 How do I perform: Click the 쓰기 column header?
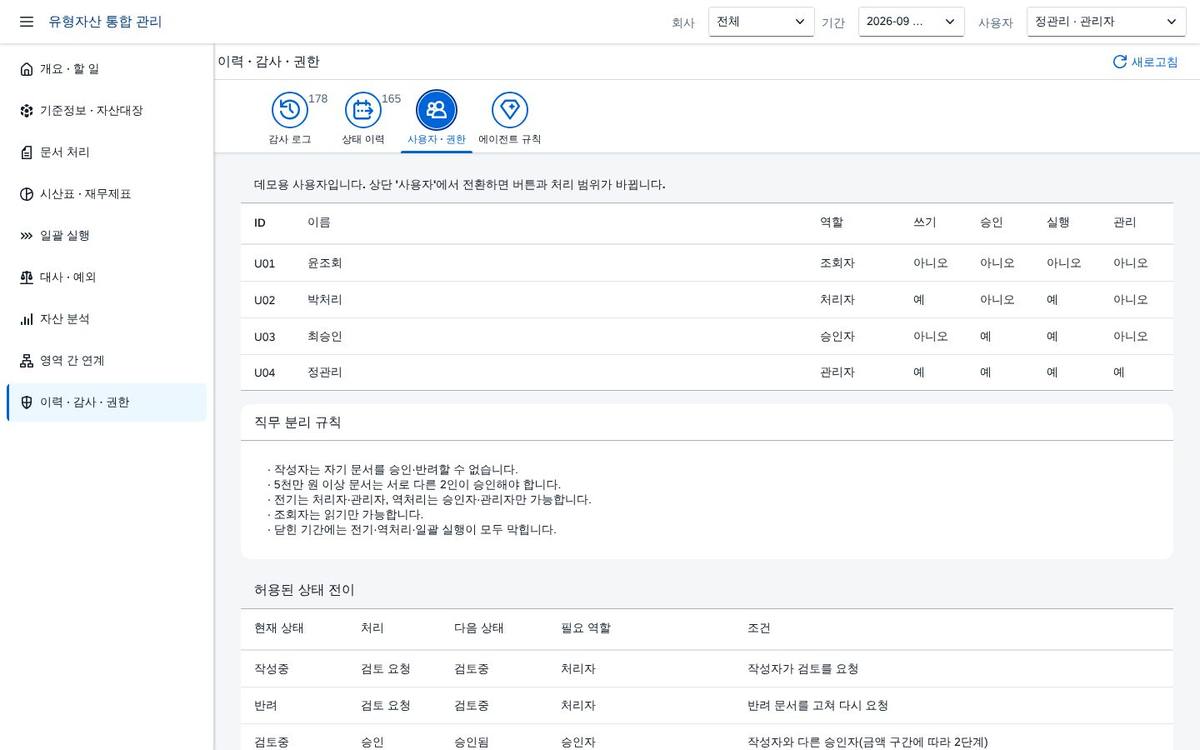click(925, 223)
